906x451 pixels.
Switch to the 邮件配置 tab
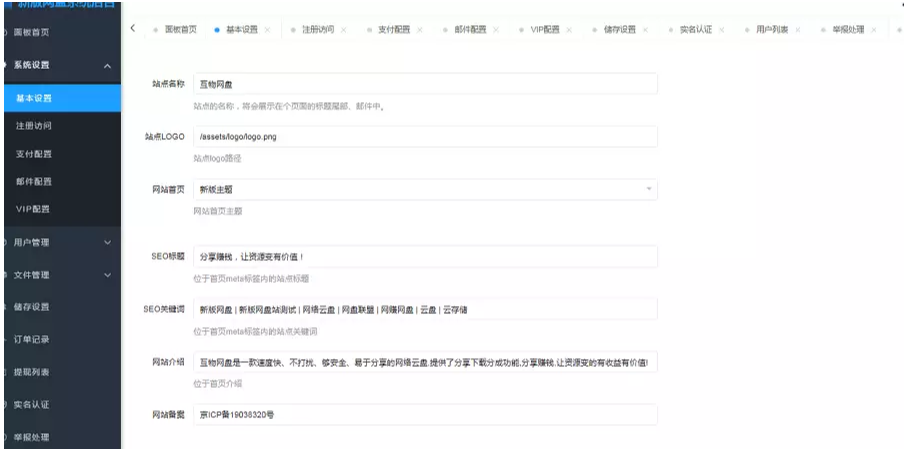pos(470,29)
